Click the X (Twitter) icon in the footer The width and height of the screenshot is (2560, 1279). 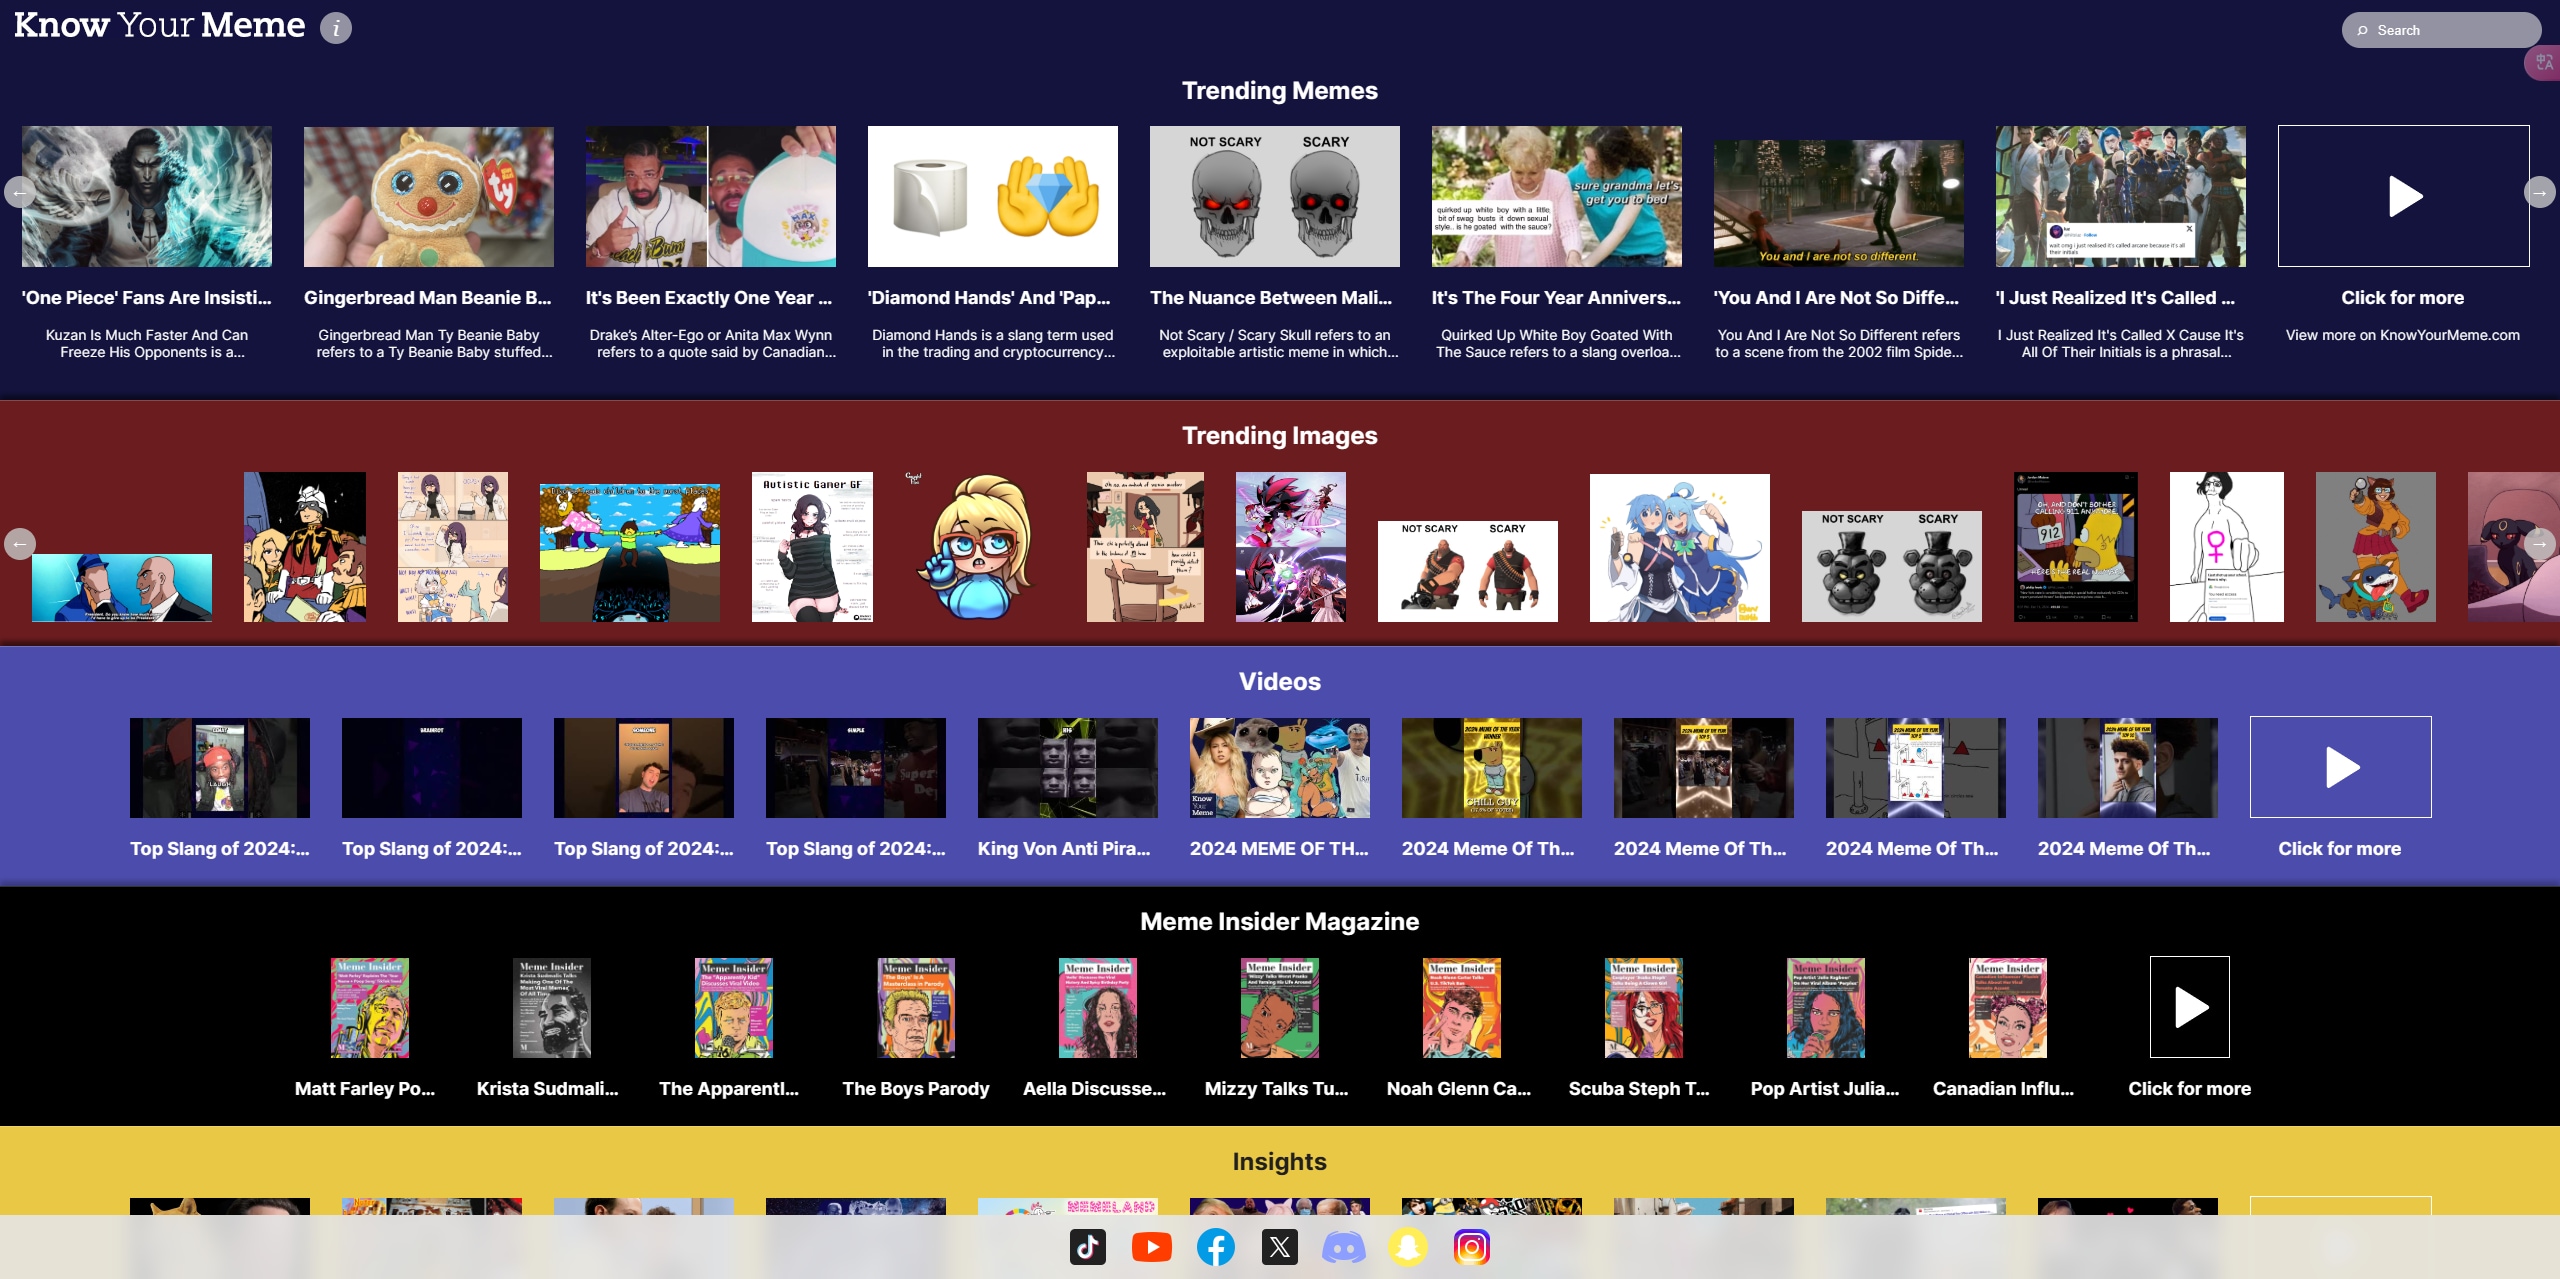click(x=1280, y=1248)
